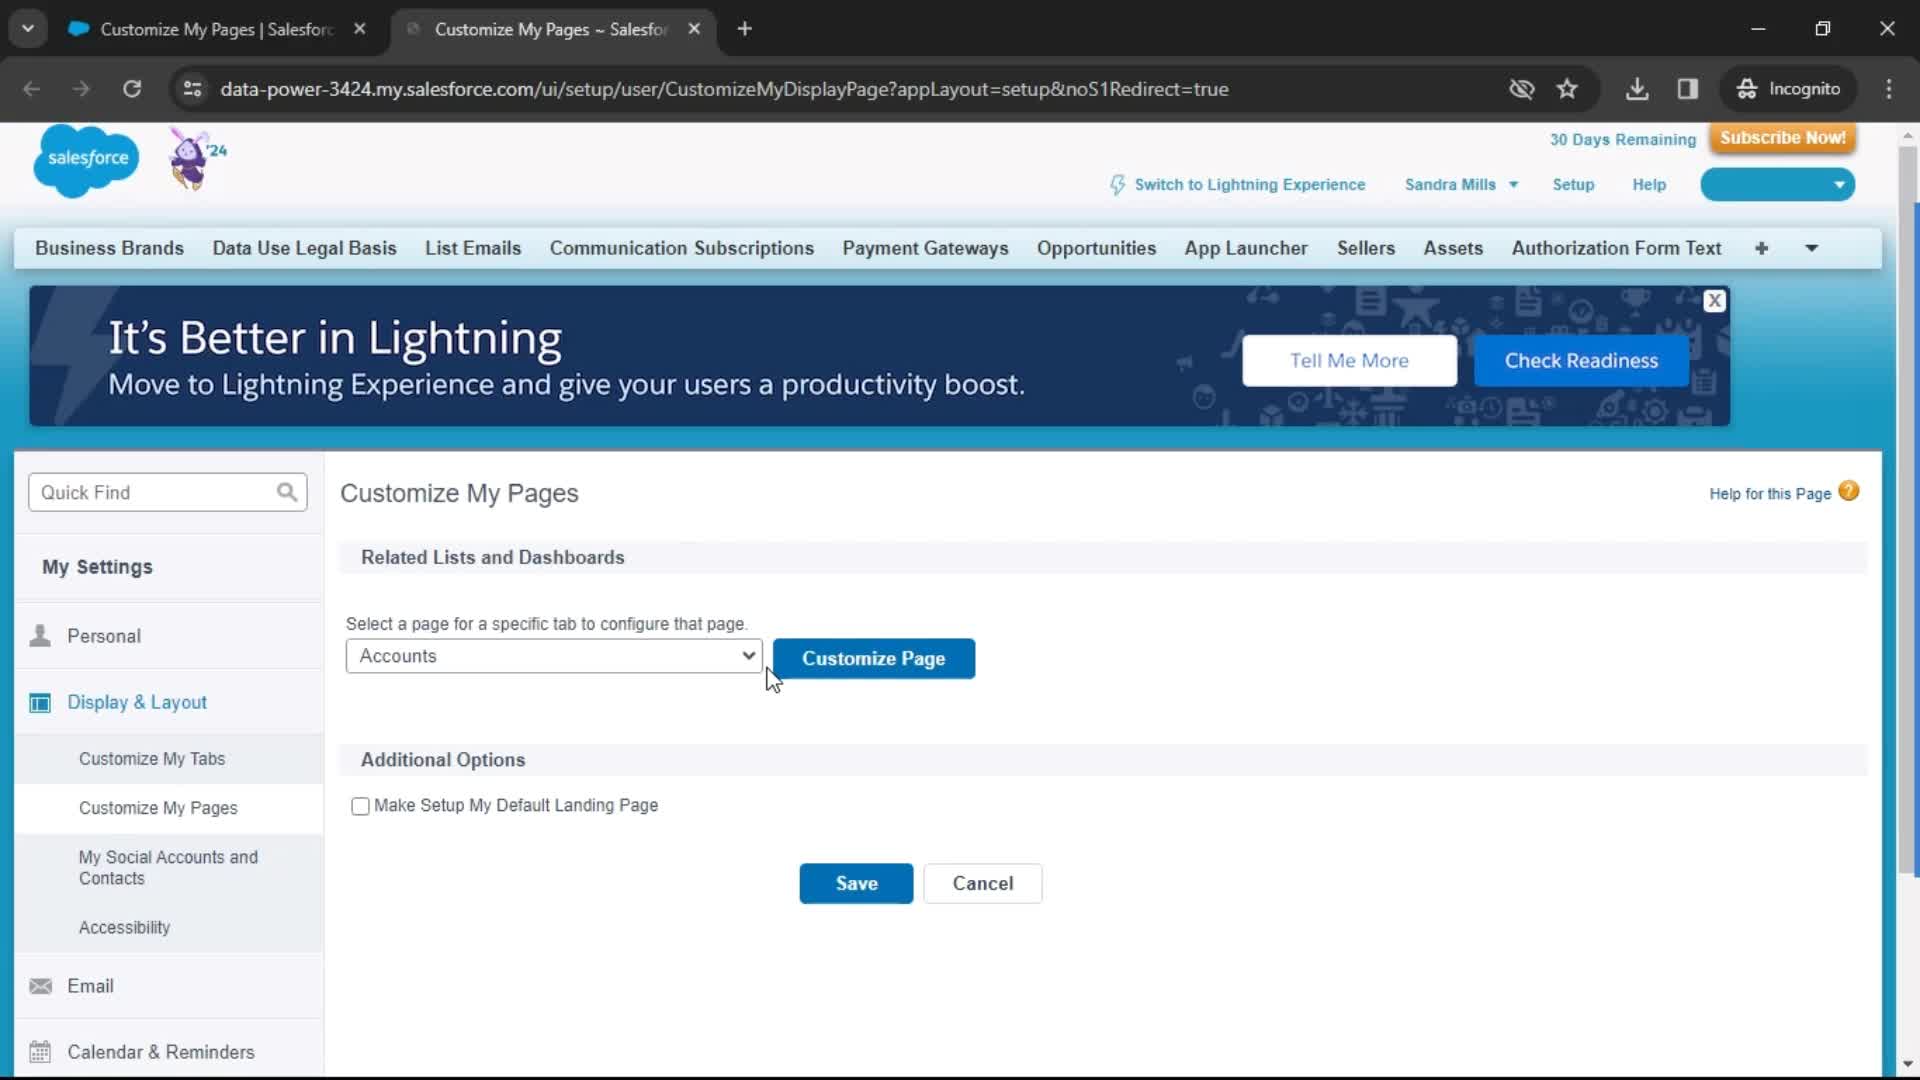Click the tracking protection eye icon
This screenshot has width=1920, height=1080.
[x=1521, y=89]
